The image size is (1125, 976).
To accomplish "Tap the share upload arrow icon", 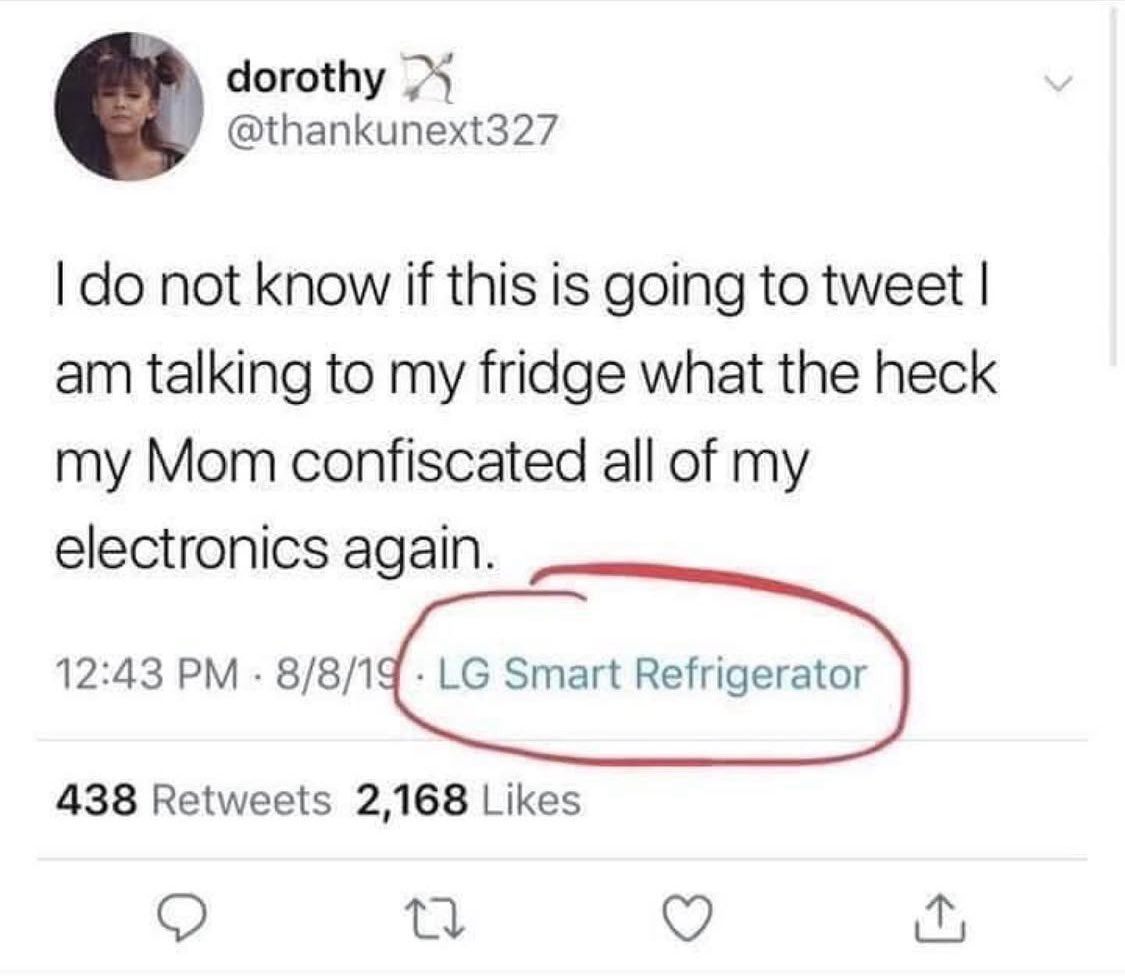I will pyautogui.click(x=940, y=918).
